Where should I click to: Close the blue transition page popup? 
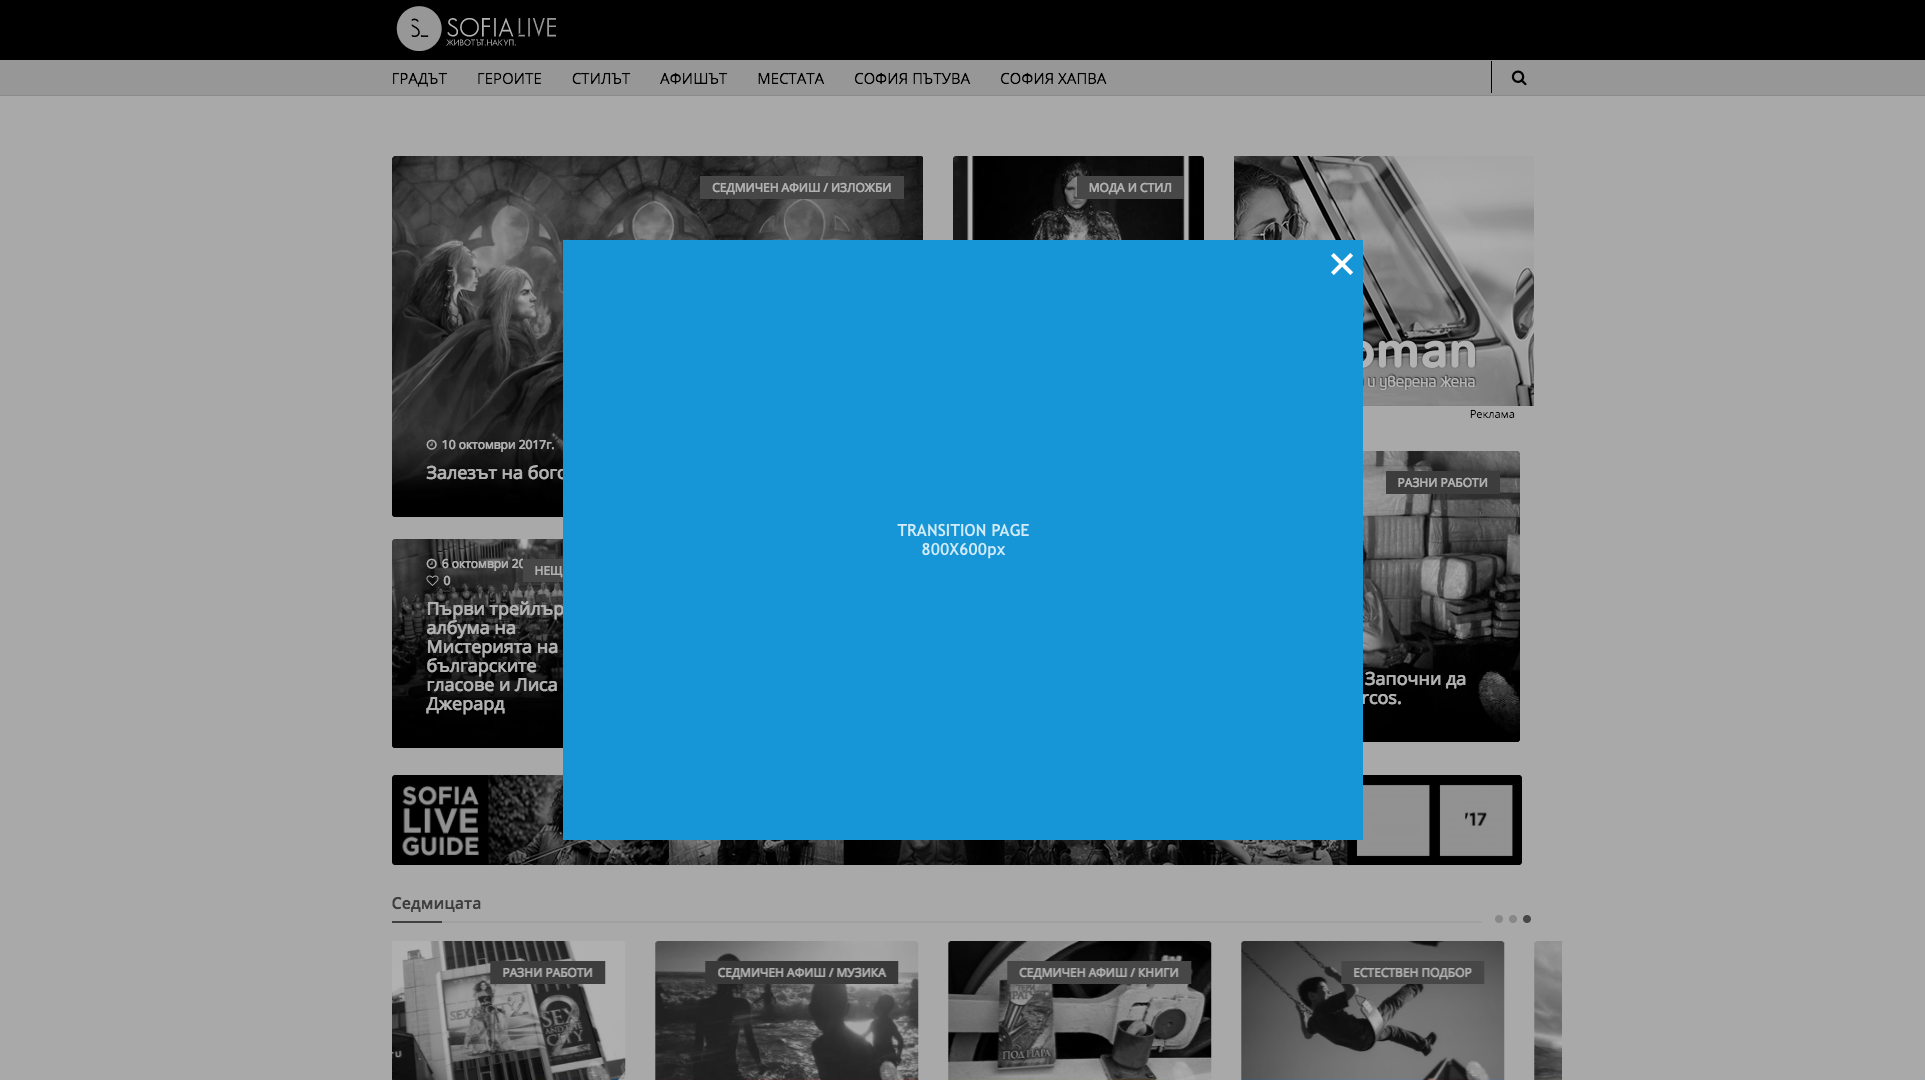(x=1341, y=264)
